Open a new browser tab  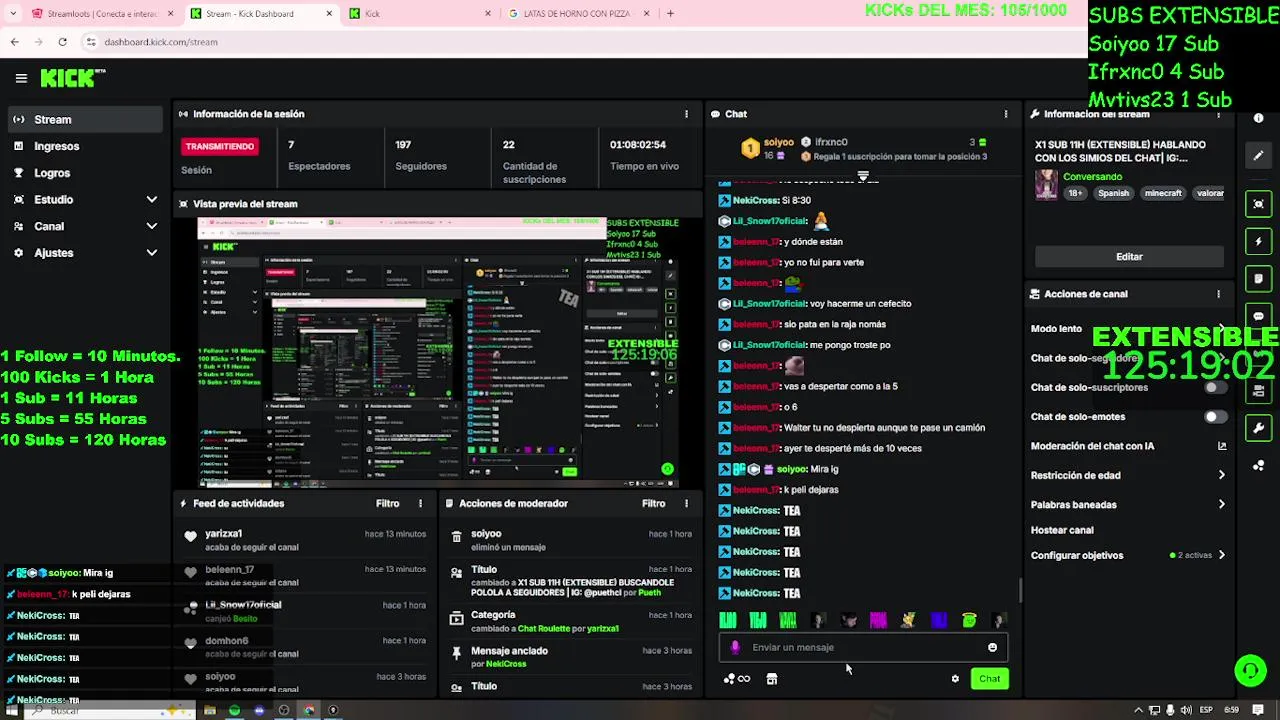coord(670,13)
